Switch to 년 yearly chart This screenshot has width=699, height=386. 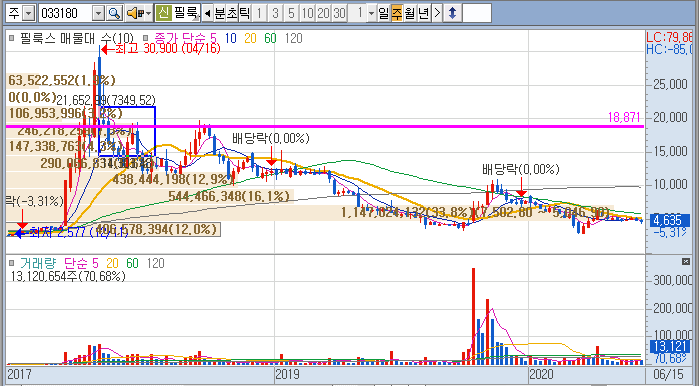tap(424, 13)
